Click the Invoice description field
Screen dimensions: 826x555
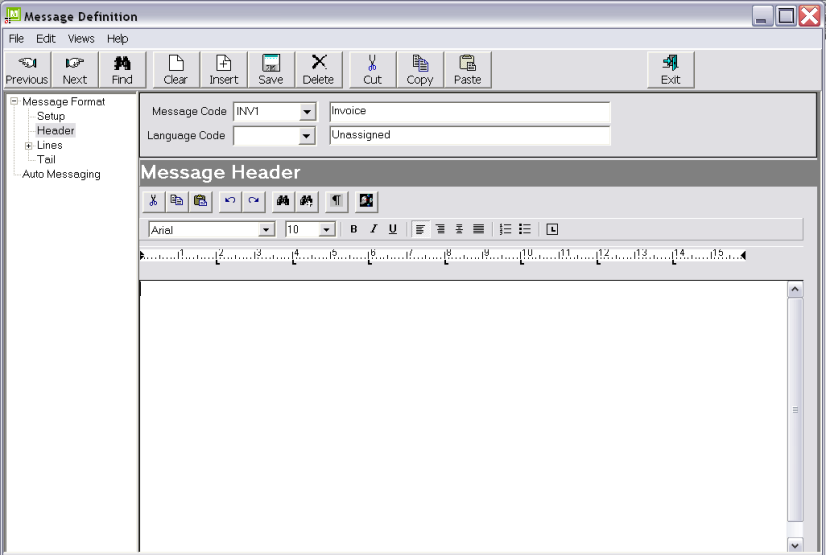[469, 112]
